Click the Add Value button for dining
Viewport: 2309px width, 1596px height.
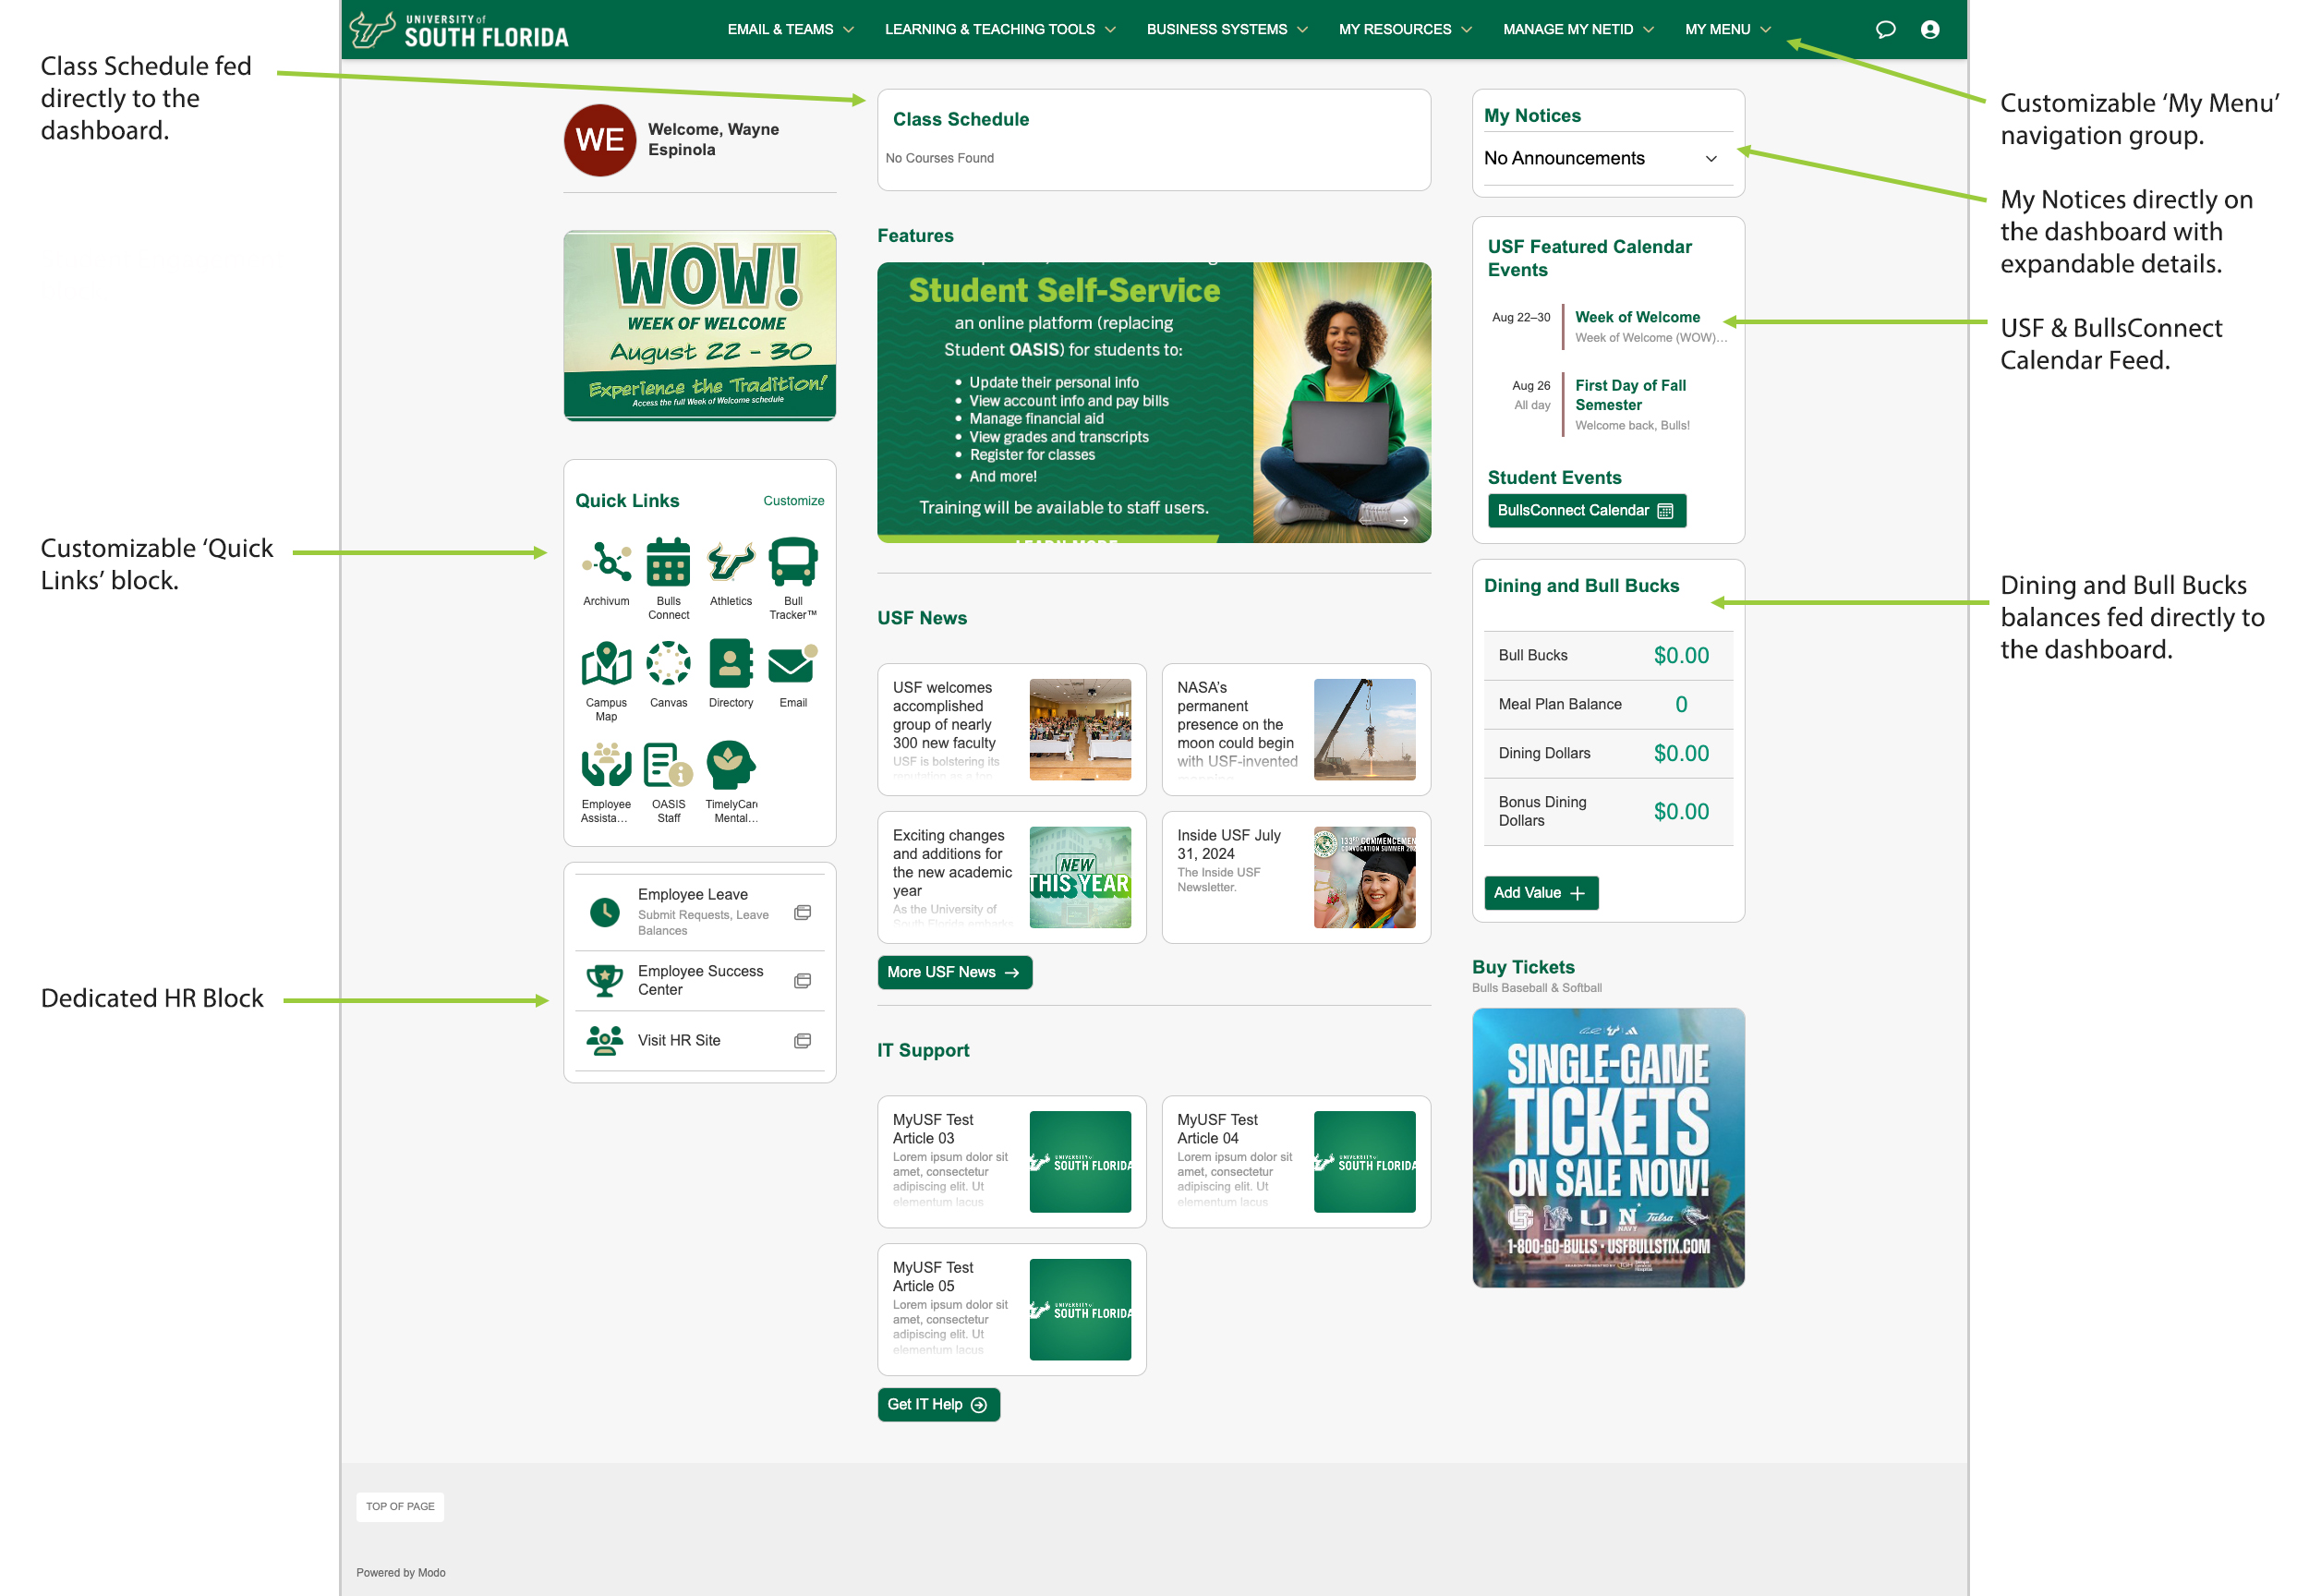point(1537,893)
